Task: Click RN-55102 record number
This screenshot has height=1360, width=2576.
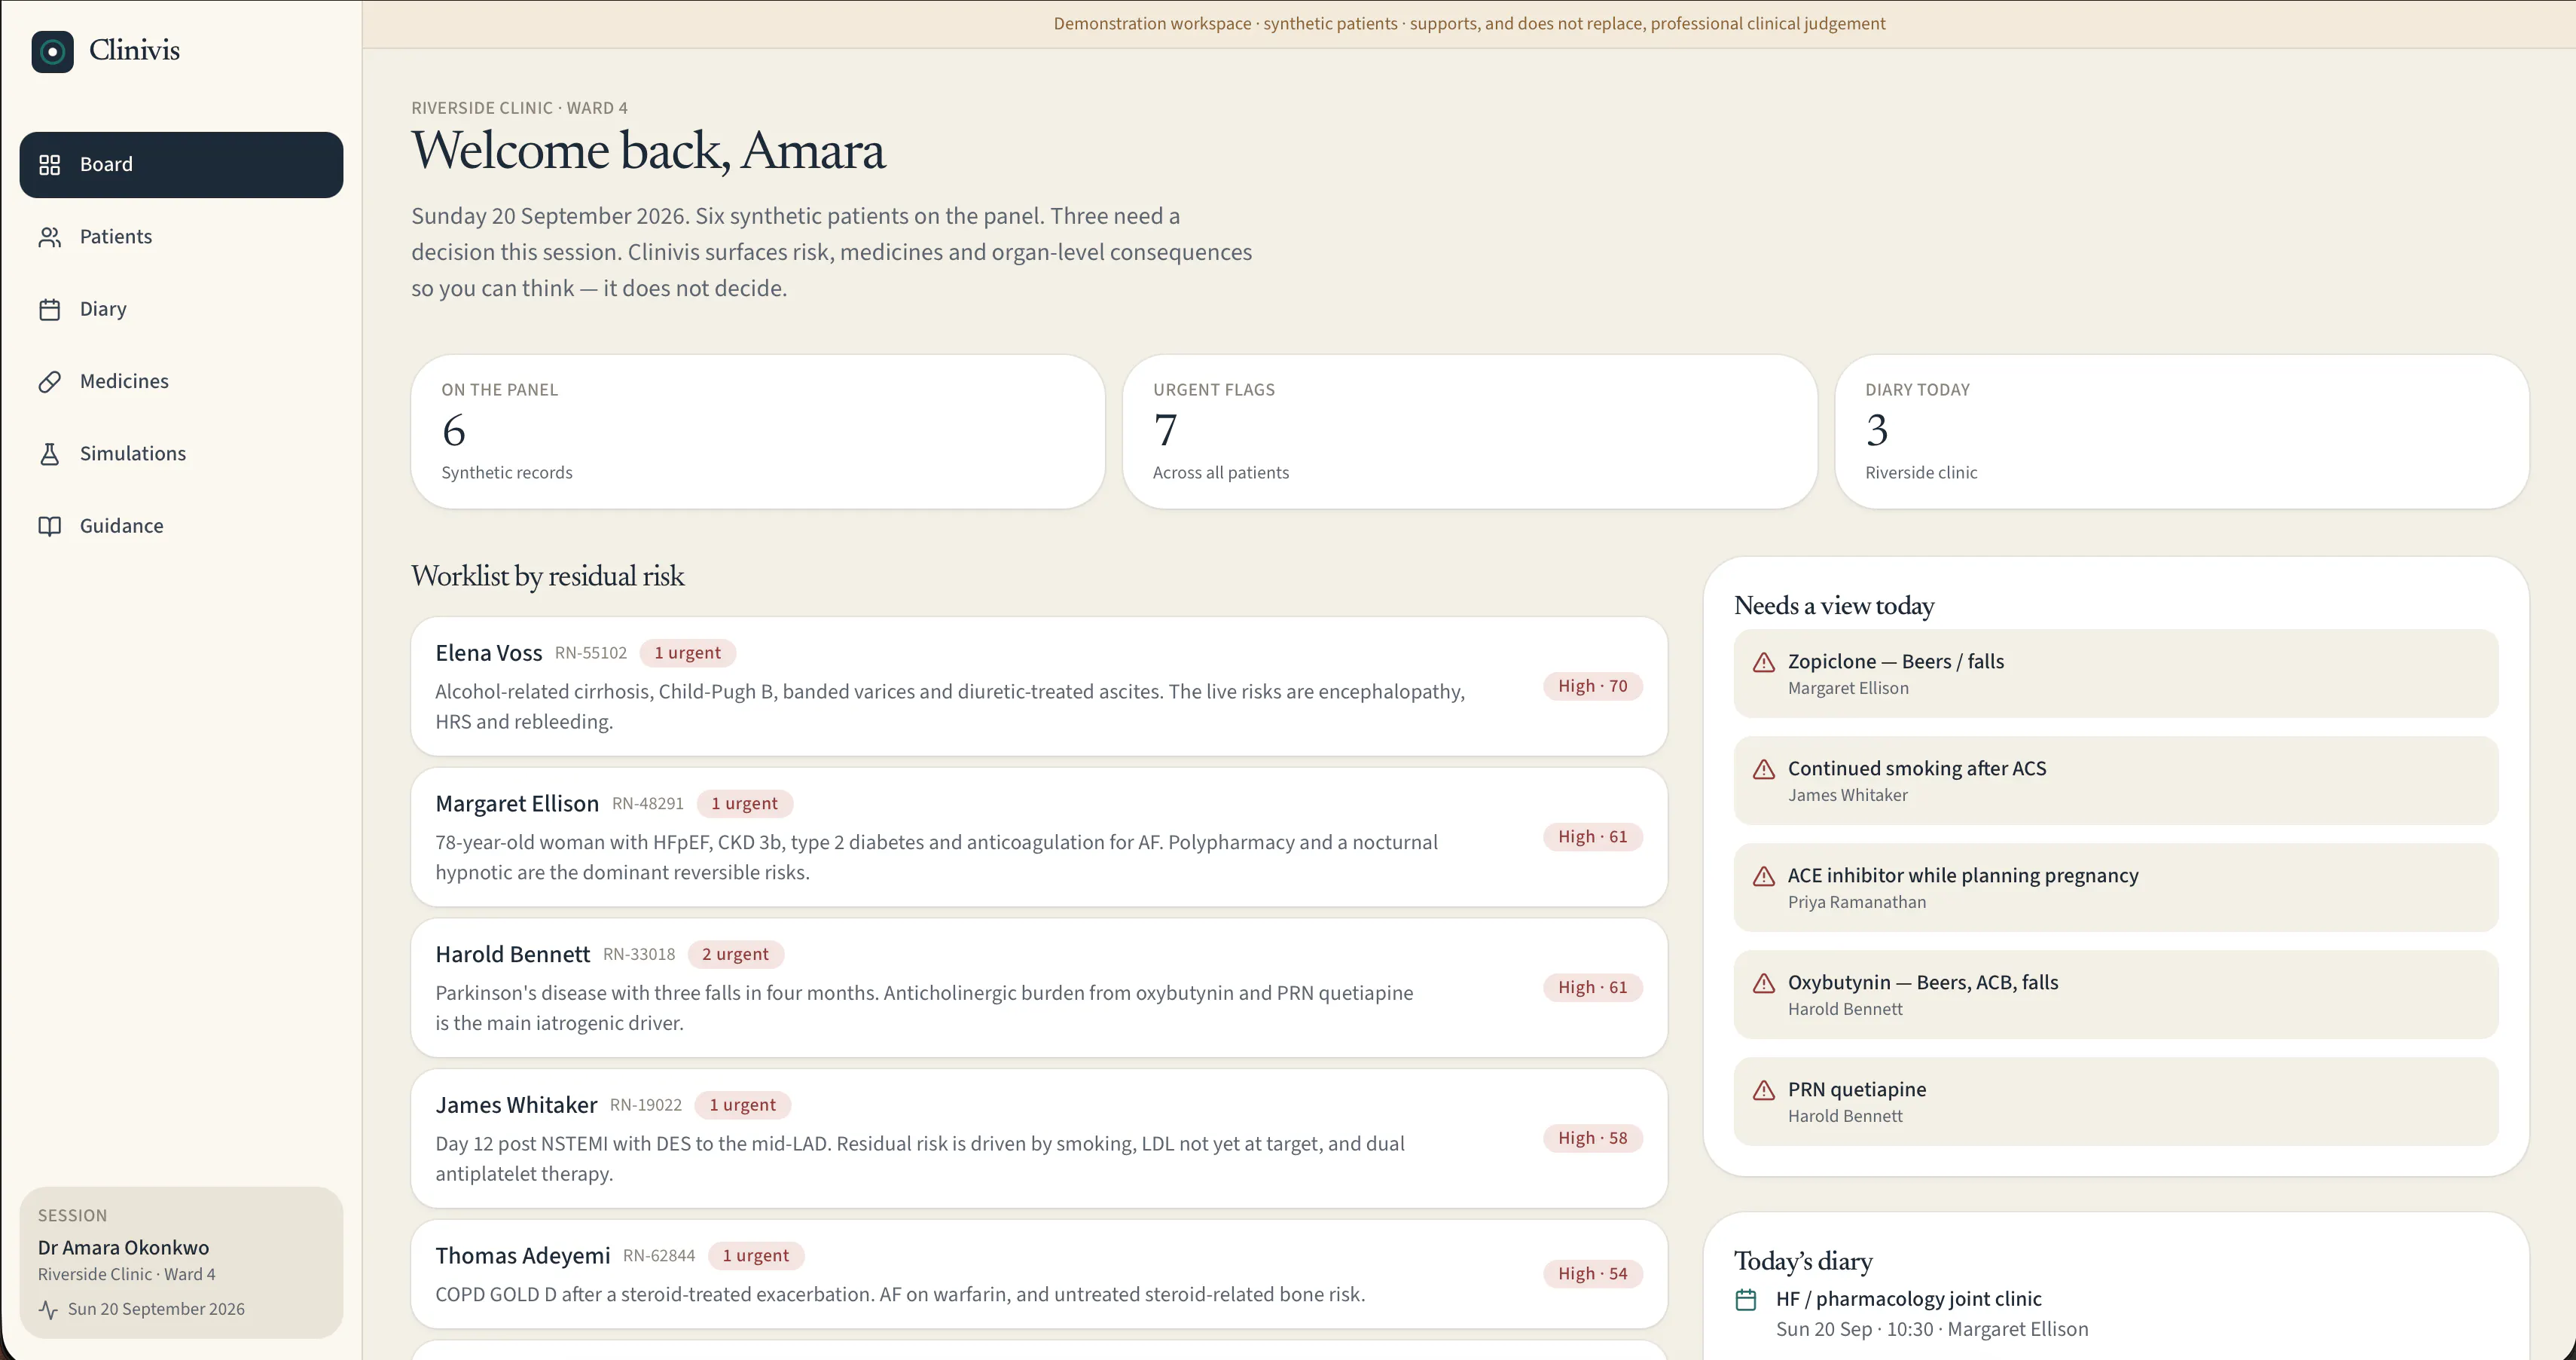Action: 591,653
